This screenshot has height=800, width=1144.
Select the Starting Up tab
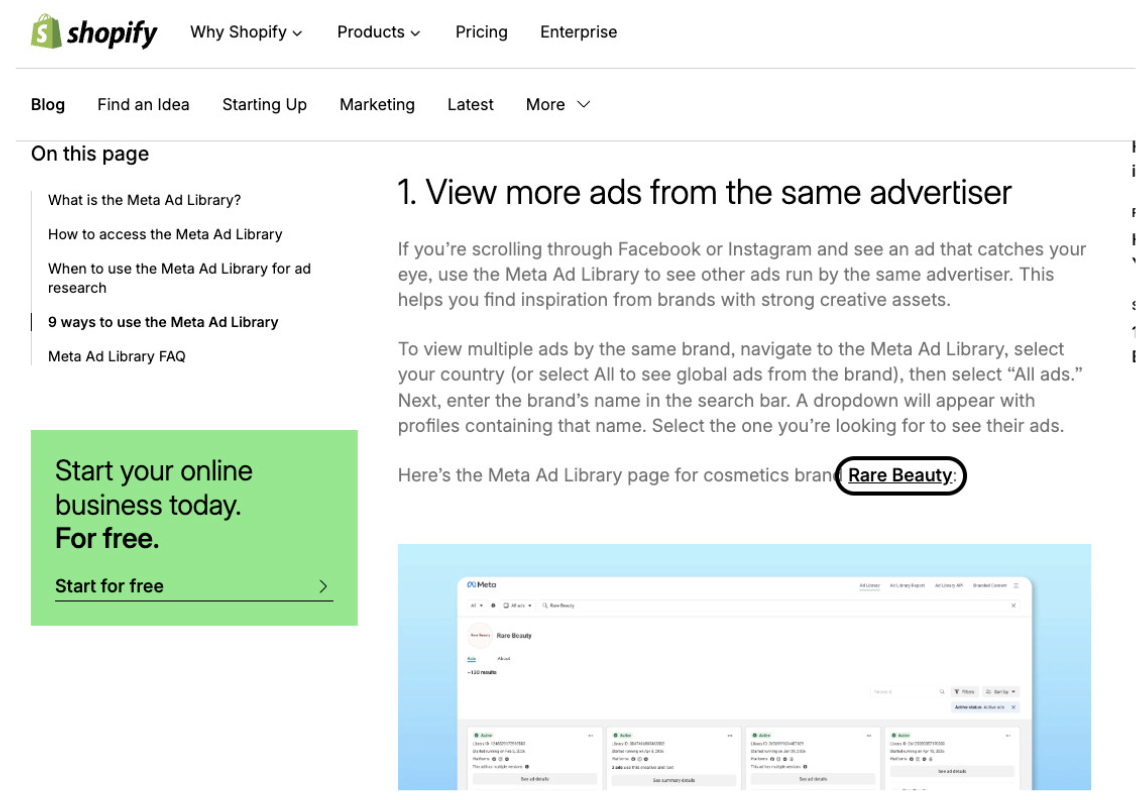pos(264,104)
